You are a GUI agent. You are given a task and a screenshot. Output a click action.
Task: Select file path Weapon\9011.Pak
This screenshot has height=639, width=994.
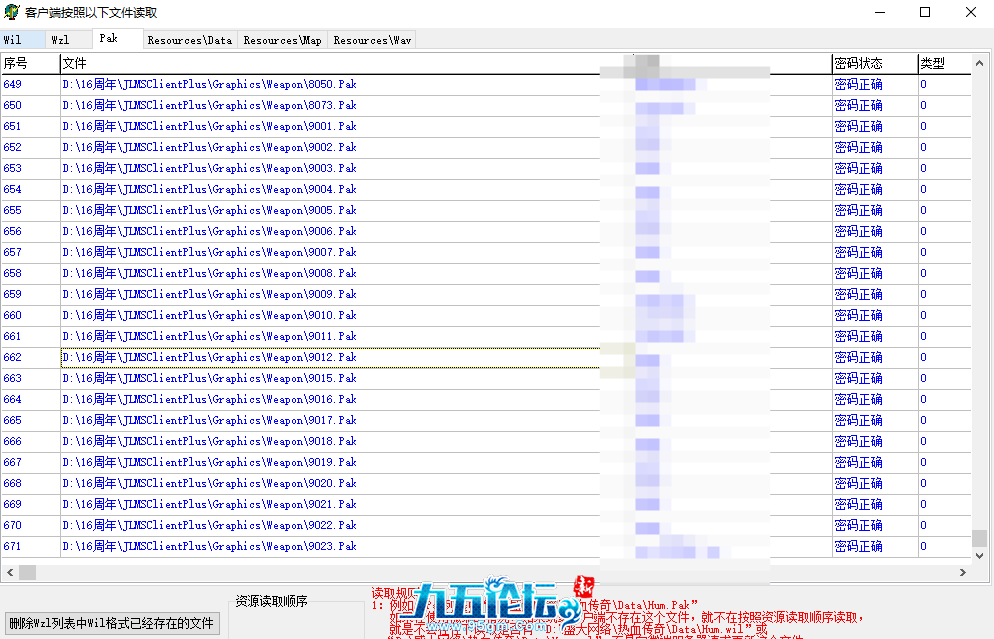click(209, 336)
